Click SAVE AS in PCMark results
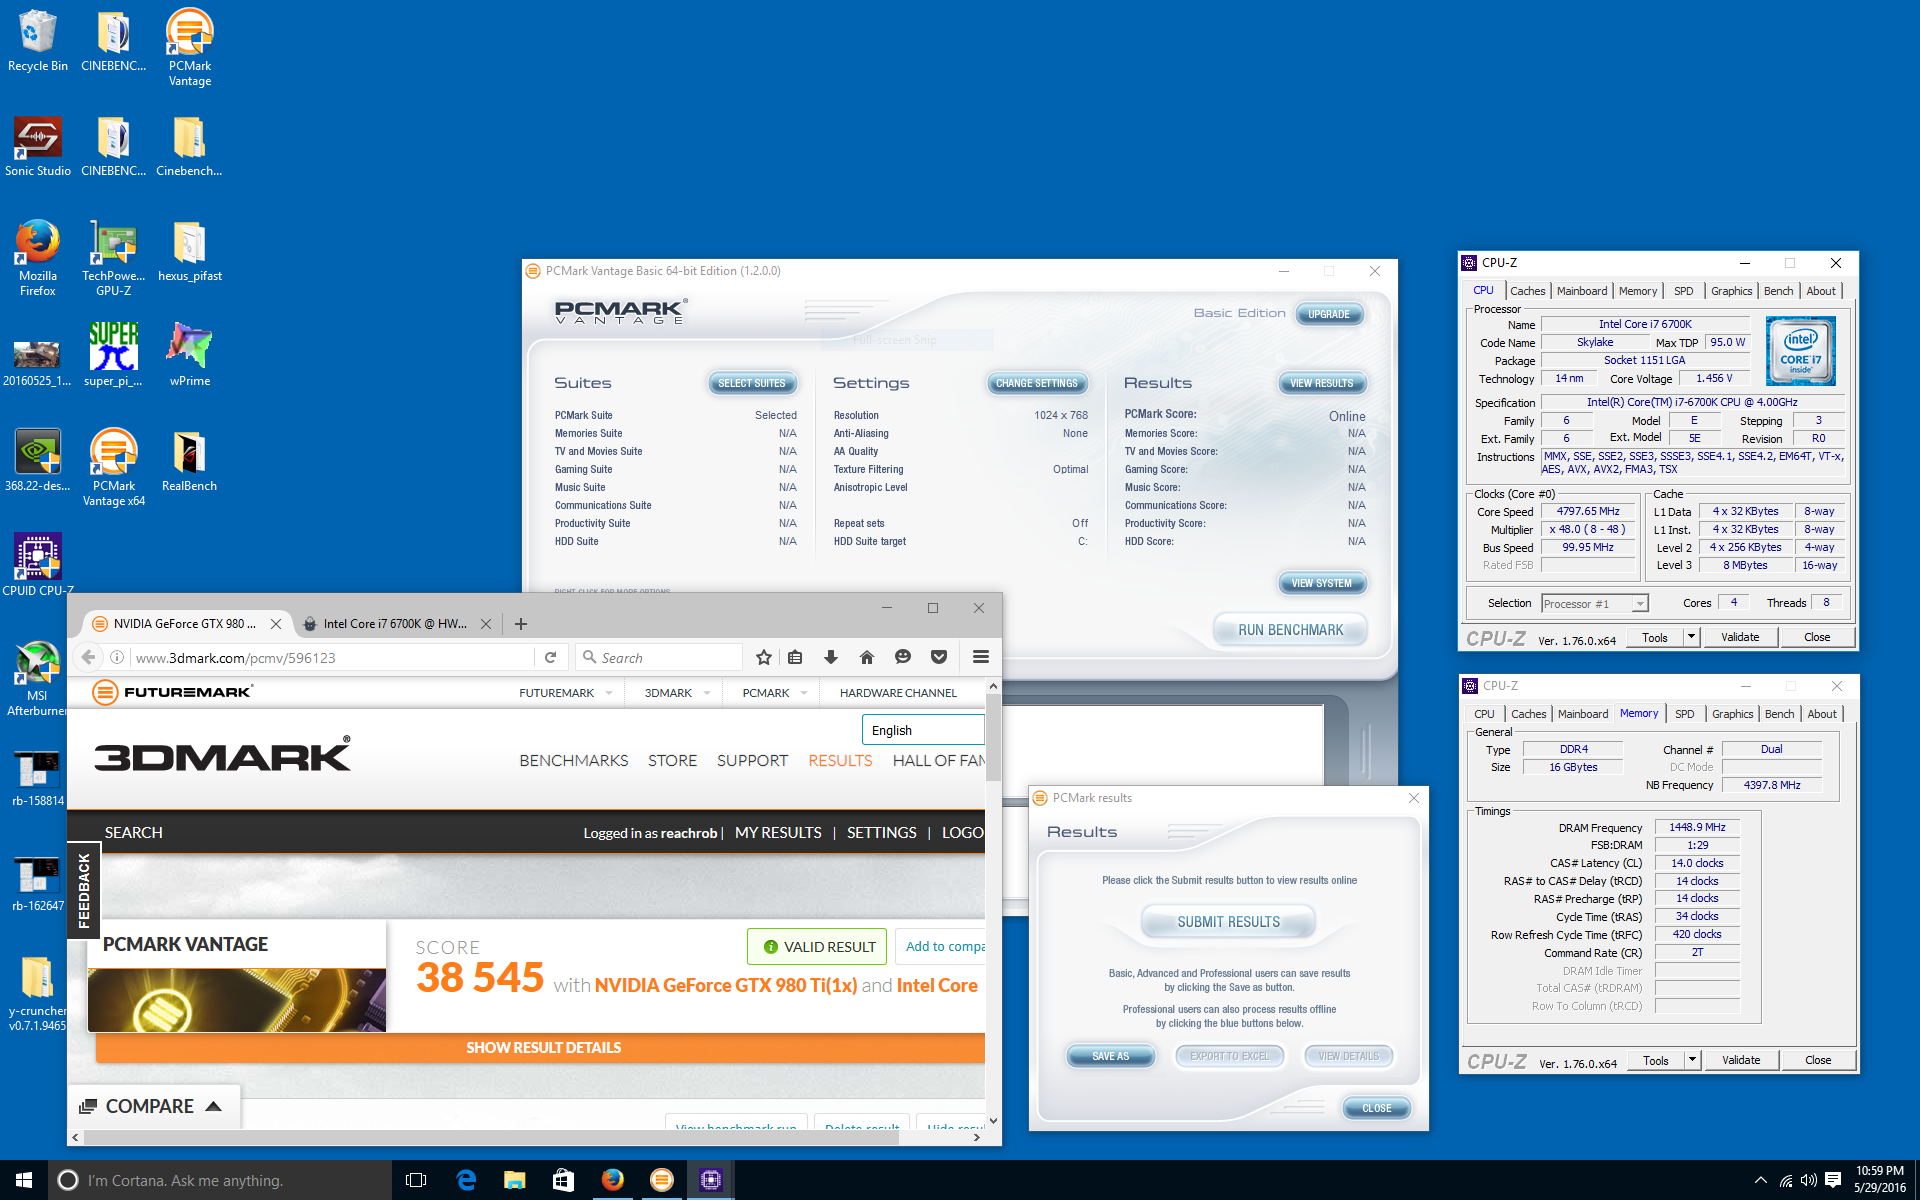The height and width of the screenshot is (1200, 1920). point(1110,1056)
